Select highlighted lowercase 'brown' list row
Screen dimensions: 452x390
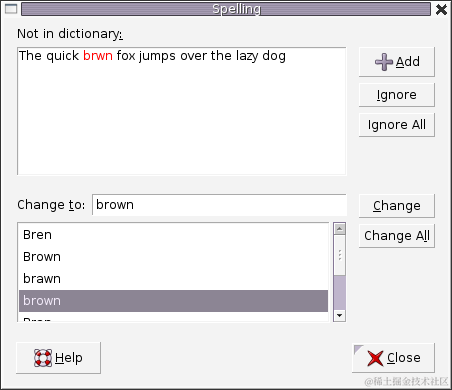click(173, 301)
